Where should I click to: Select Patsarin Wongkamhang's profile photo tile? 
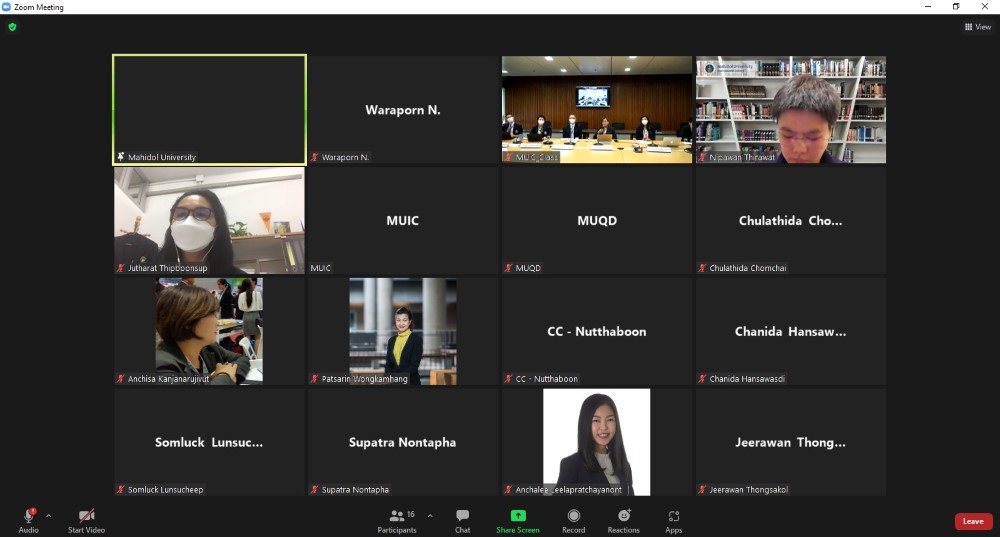(x=403, y=331)
